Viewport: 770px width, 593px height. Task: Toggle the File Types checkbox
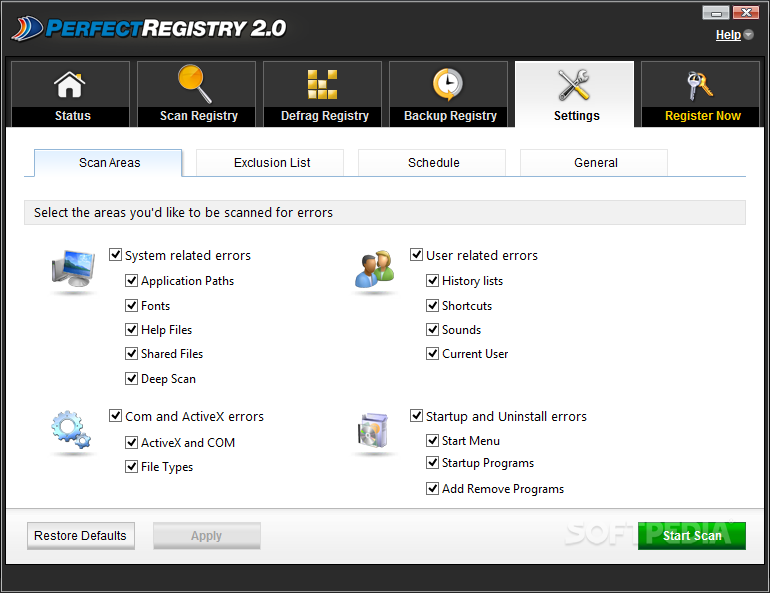132,466
